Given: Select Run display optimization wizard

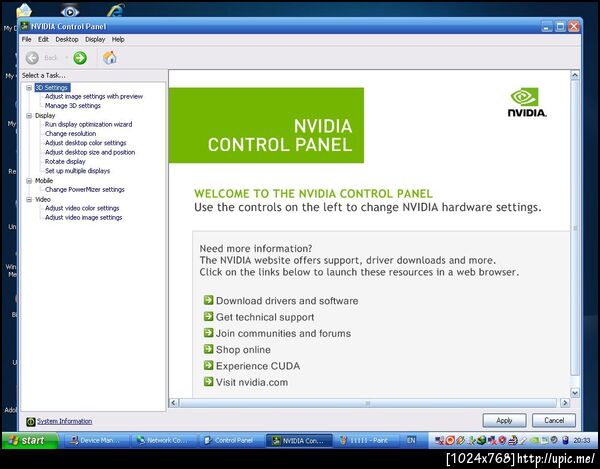Looking at the screenshot, I should tap(88, 124).
